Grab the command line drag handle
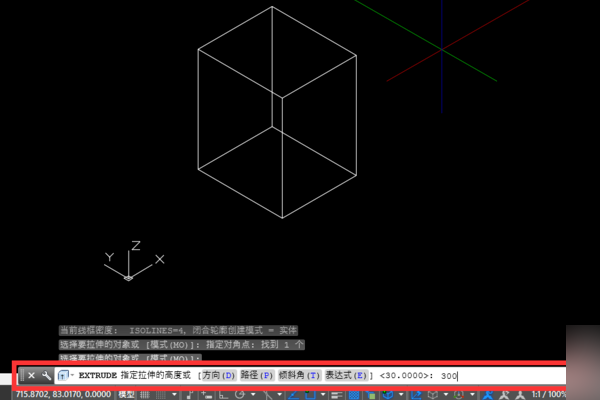The height and width of the screenshot is (400, 600). [22, 376]
